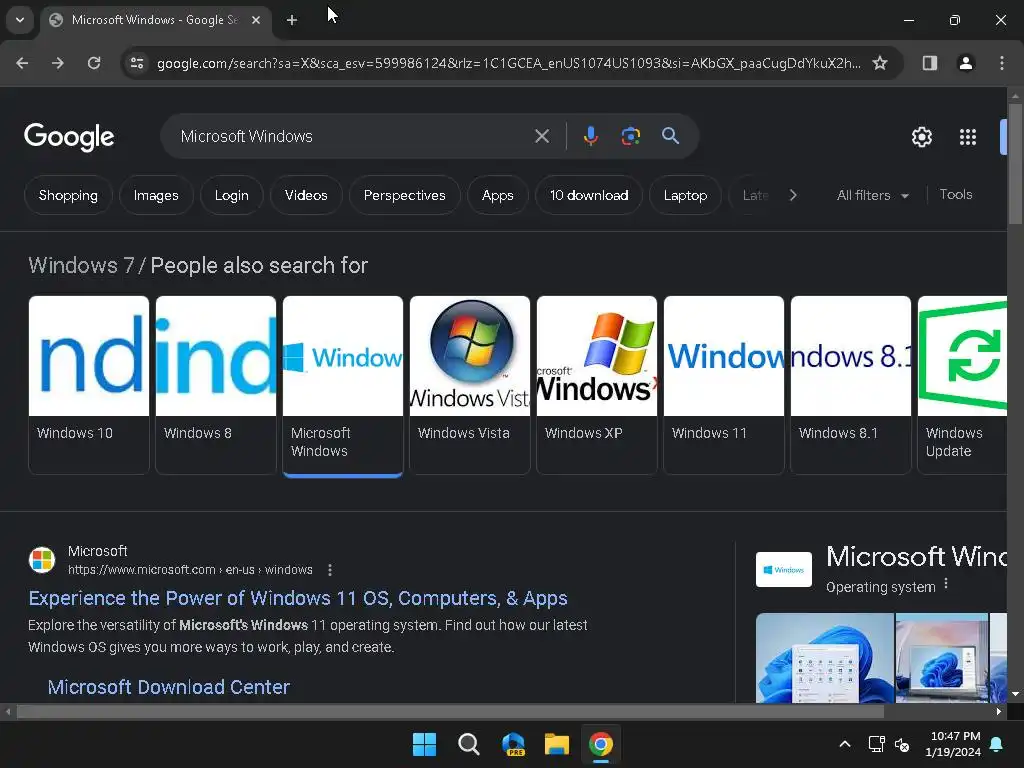Click the Chrome taskbar icon
The width and height of the screenshot is (1024, 768).
601,744
